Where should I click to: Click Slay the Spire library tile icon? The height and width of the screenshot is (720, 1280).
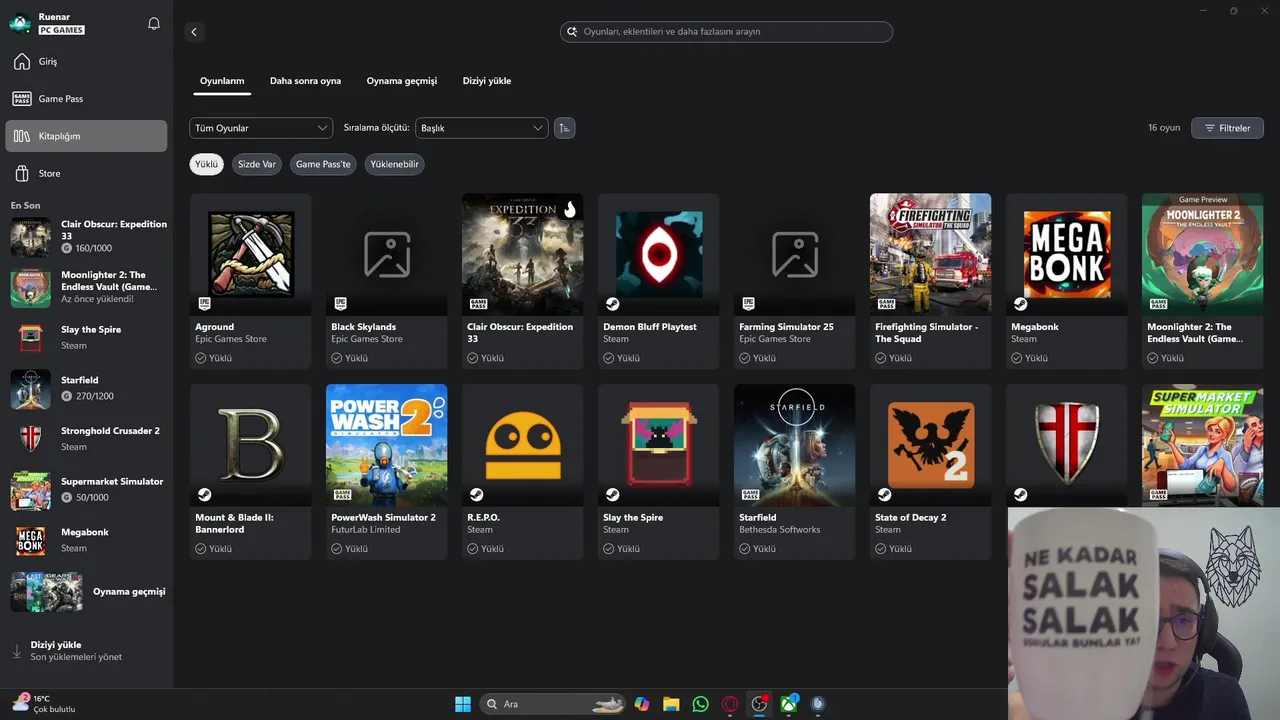[658, 445]
